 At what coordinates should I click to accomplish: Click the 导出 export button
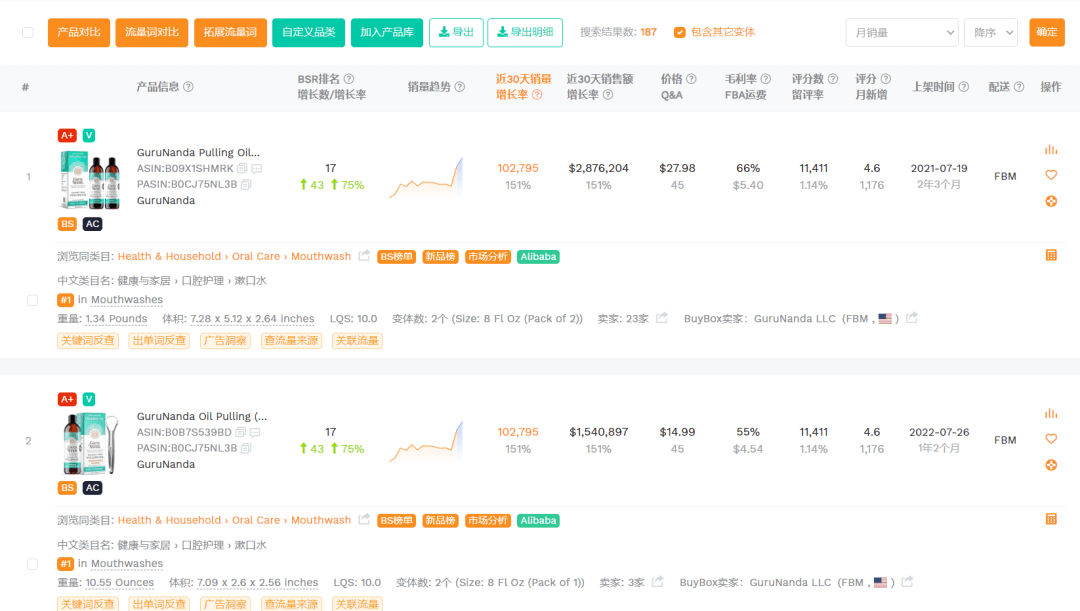(456, 32)
